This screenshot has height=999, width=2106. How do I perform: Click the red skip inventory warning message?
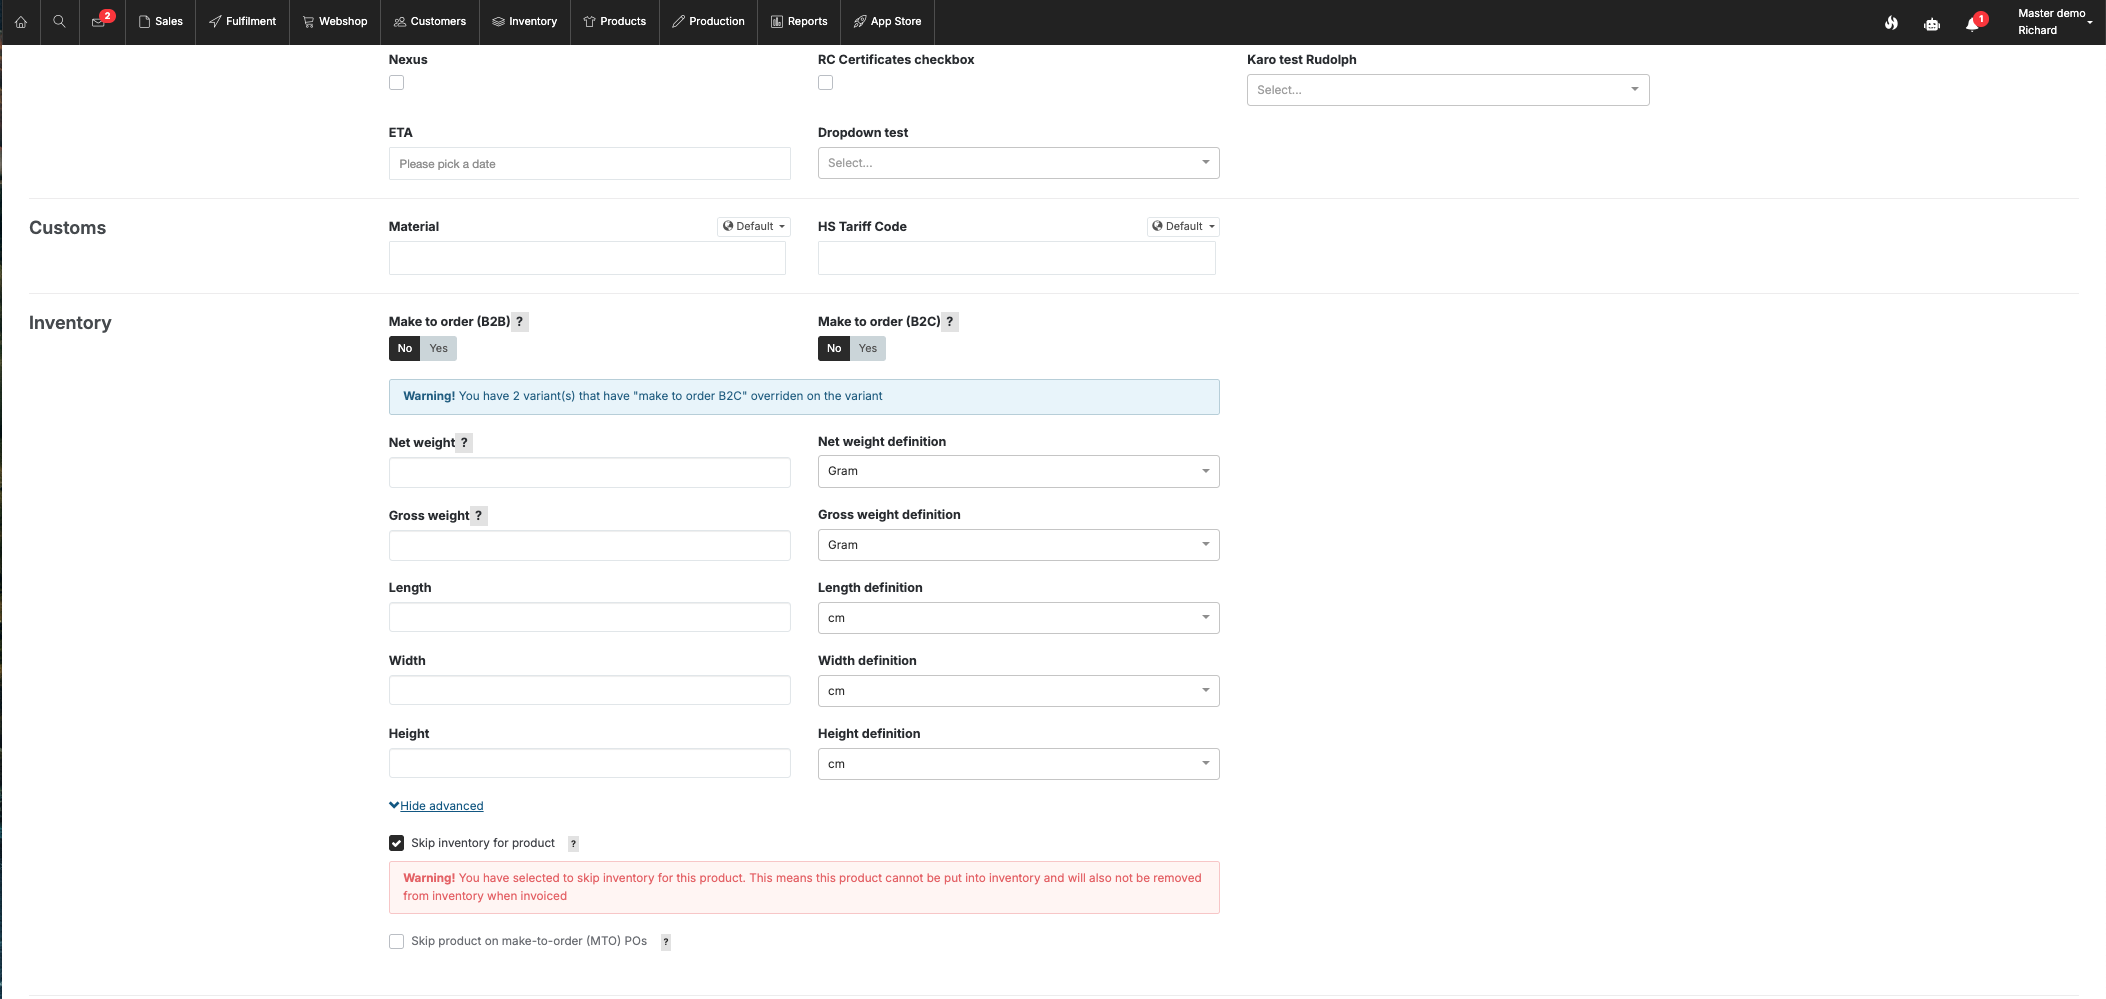[804, 887]
